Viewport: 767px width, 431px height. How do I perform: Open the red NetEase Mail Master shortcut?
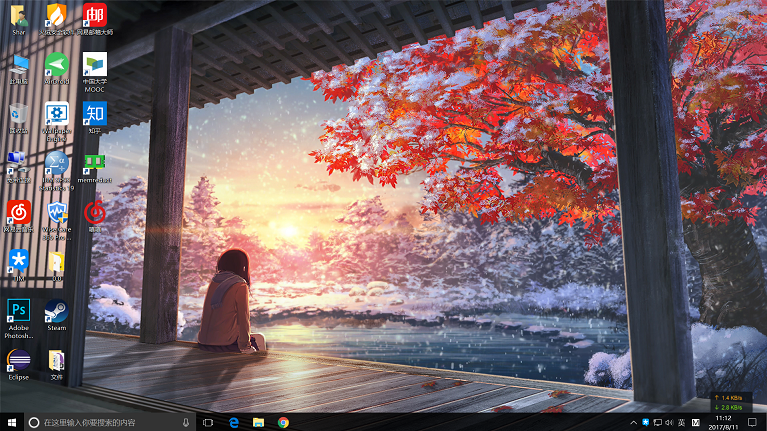pyautogui.click(x=94, y=19)
